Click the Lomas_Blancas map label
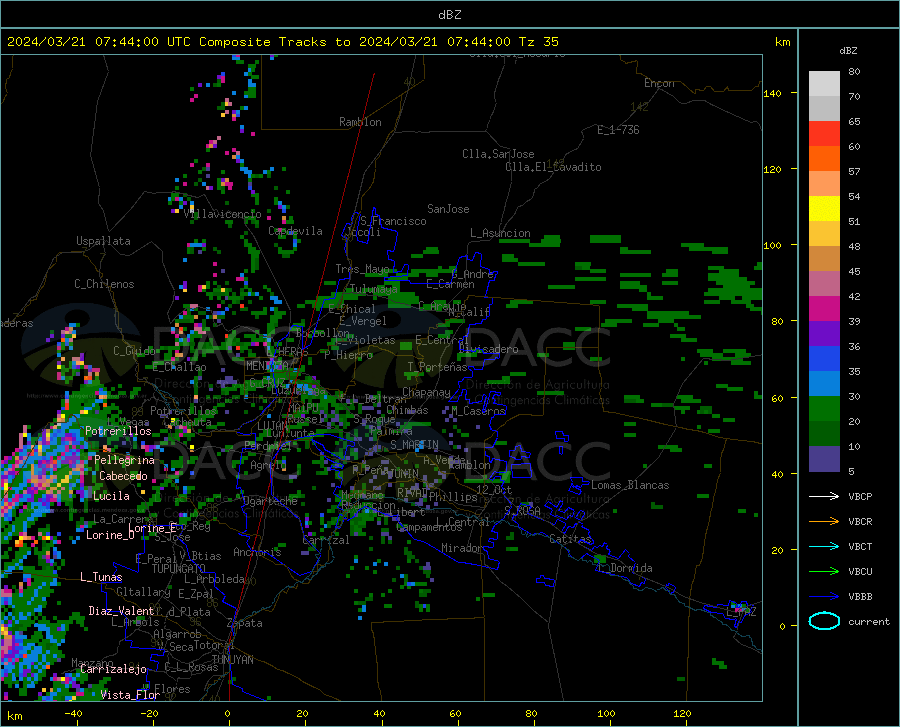Screen dimensions: 900x727 [630, 485]
